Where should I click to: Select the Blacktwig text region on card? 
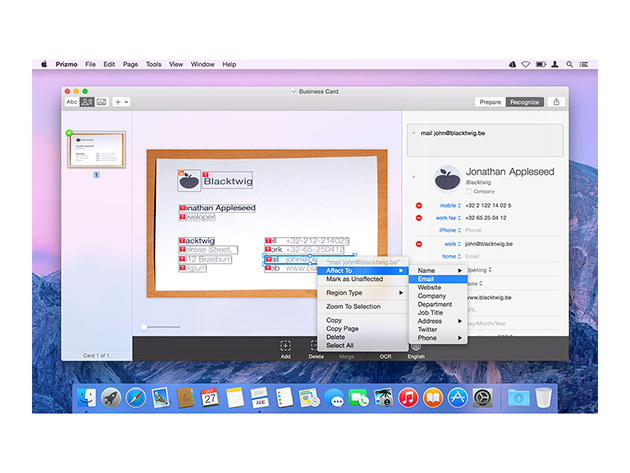click(x=228, y=181)
